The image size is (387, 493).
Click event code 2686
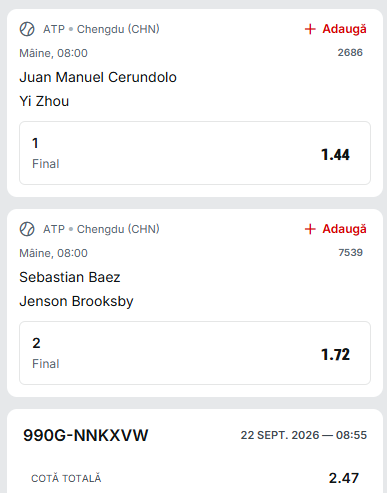tap(350, 53)
